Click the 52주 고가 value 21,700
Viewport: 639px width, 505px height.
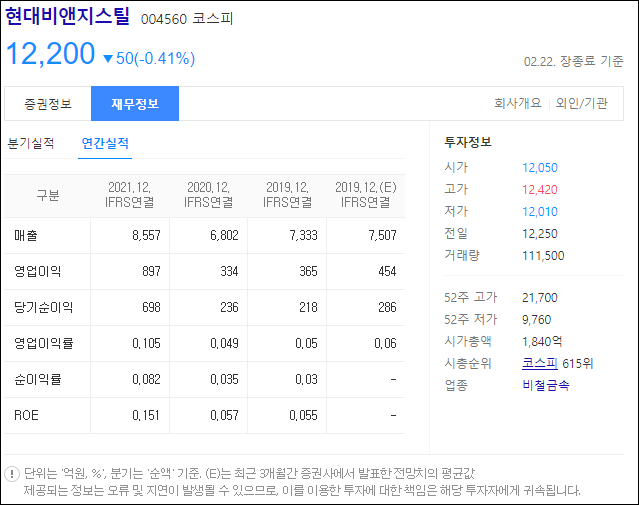coord(540,298)
